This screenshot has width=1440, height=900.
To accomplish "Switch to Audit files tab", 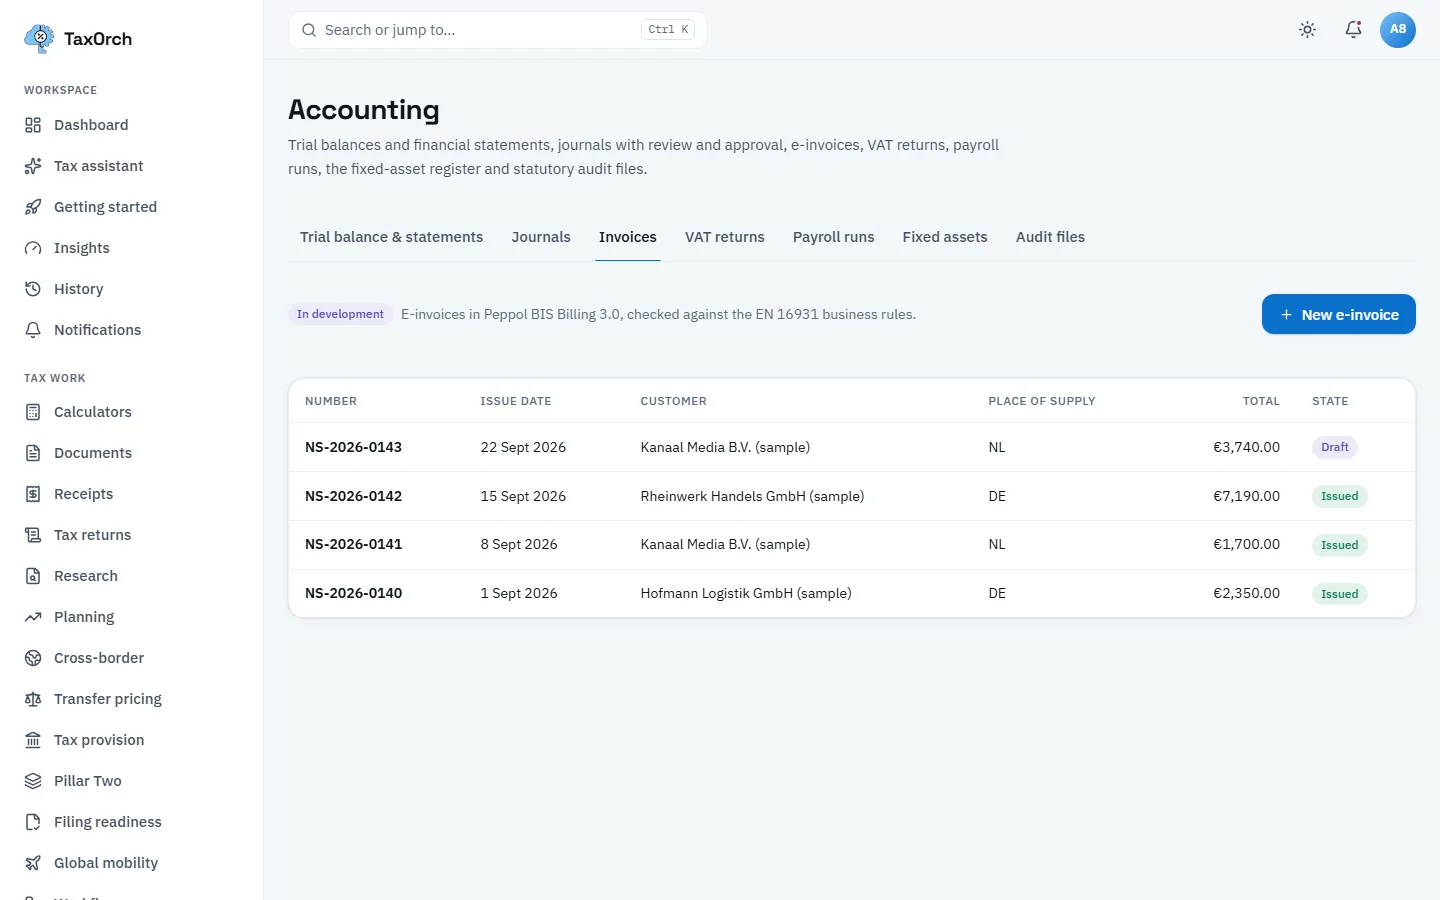I will pyautogui.click(x=1050, y=237).
